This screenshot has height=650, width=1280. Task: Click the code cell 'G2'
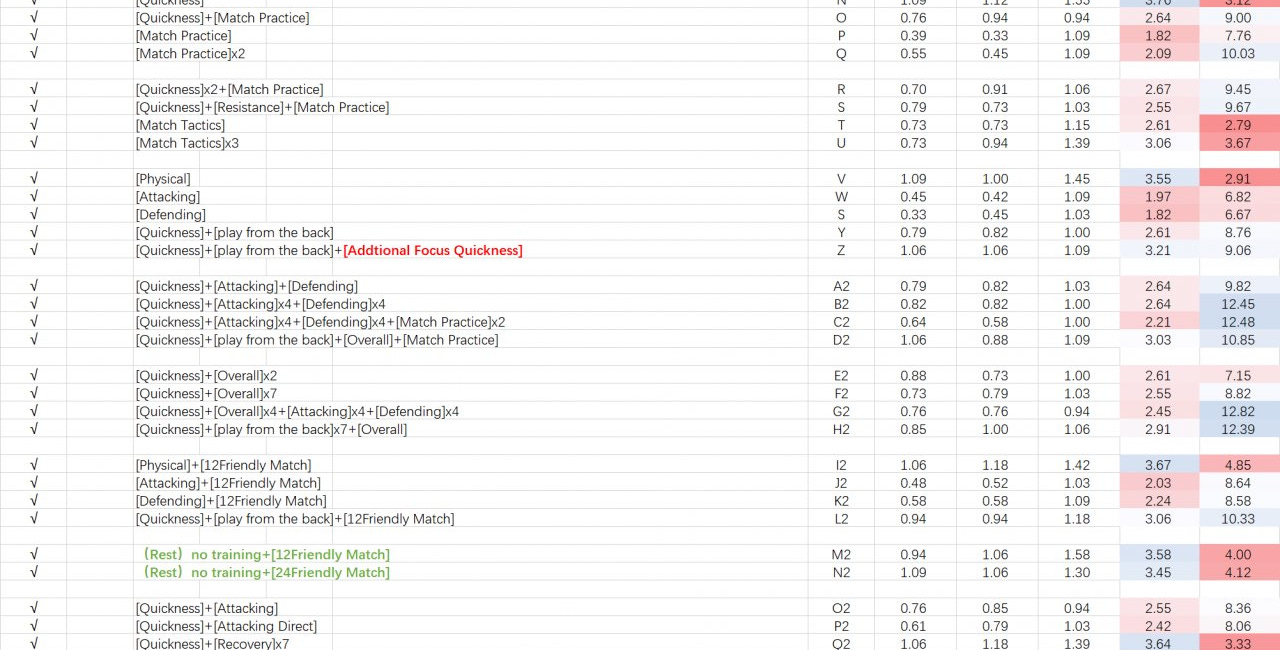(841, 411)
